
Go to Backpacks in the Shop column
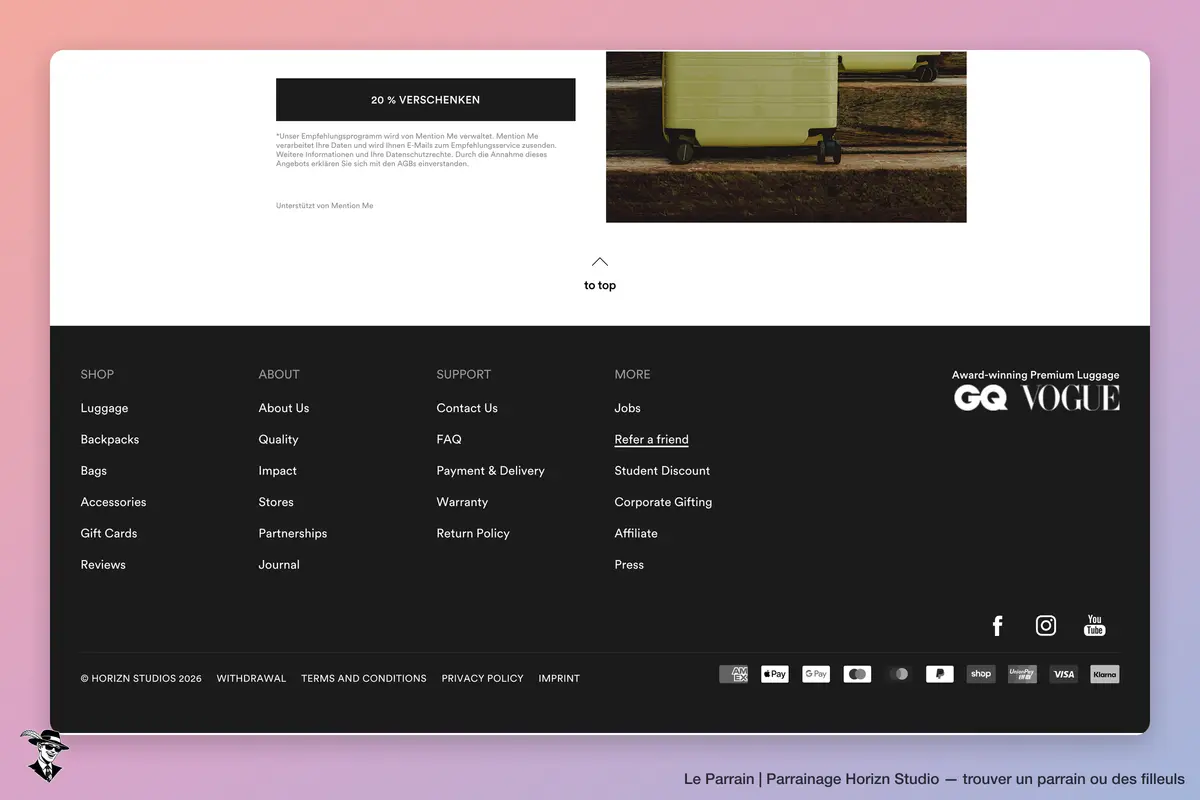coord(110,439)
